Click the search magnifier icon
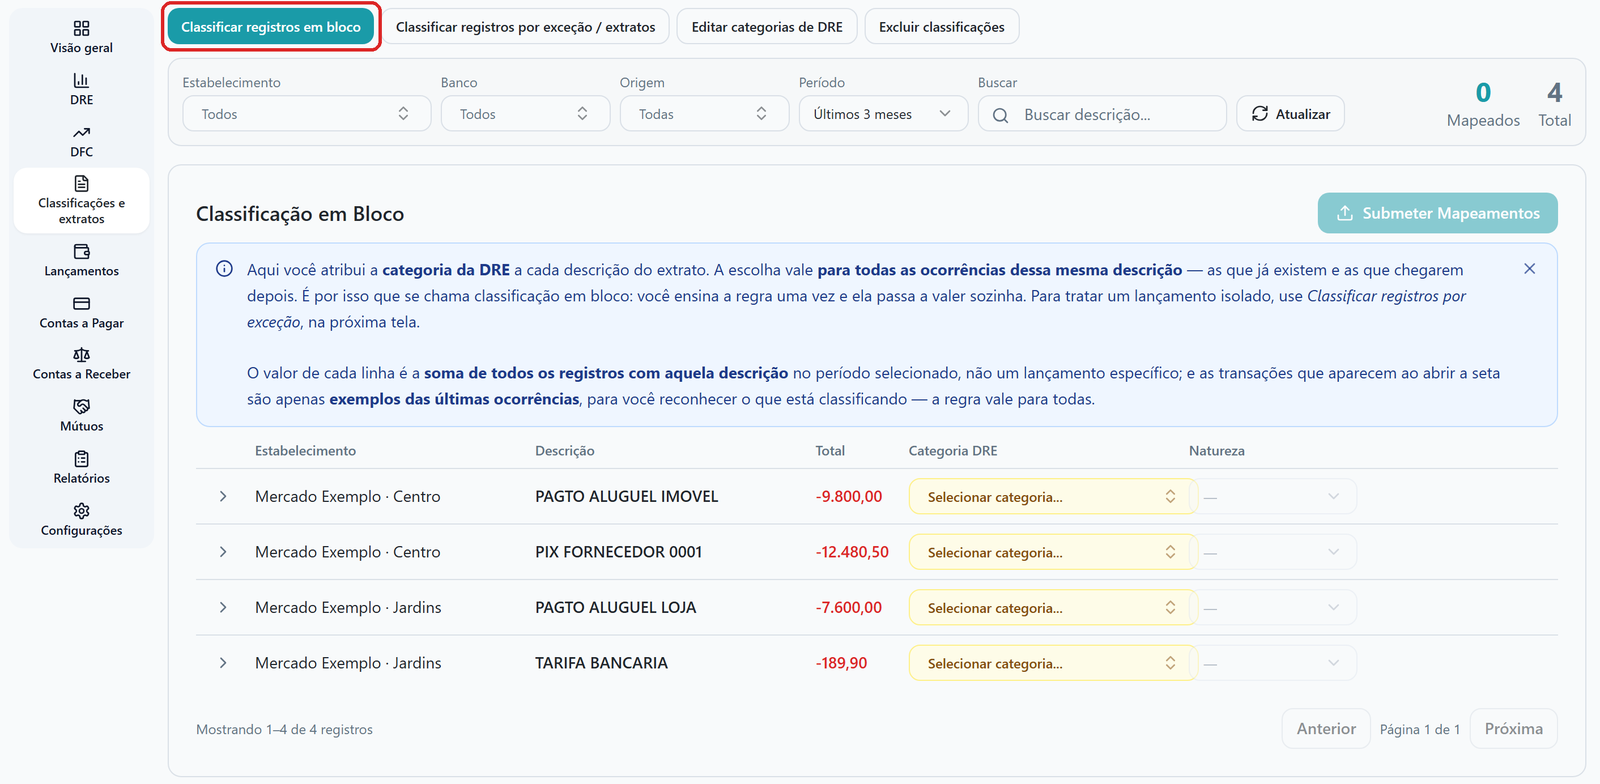This screenshot has width=1600, height=784. pos(1000,115)
